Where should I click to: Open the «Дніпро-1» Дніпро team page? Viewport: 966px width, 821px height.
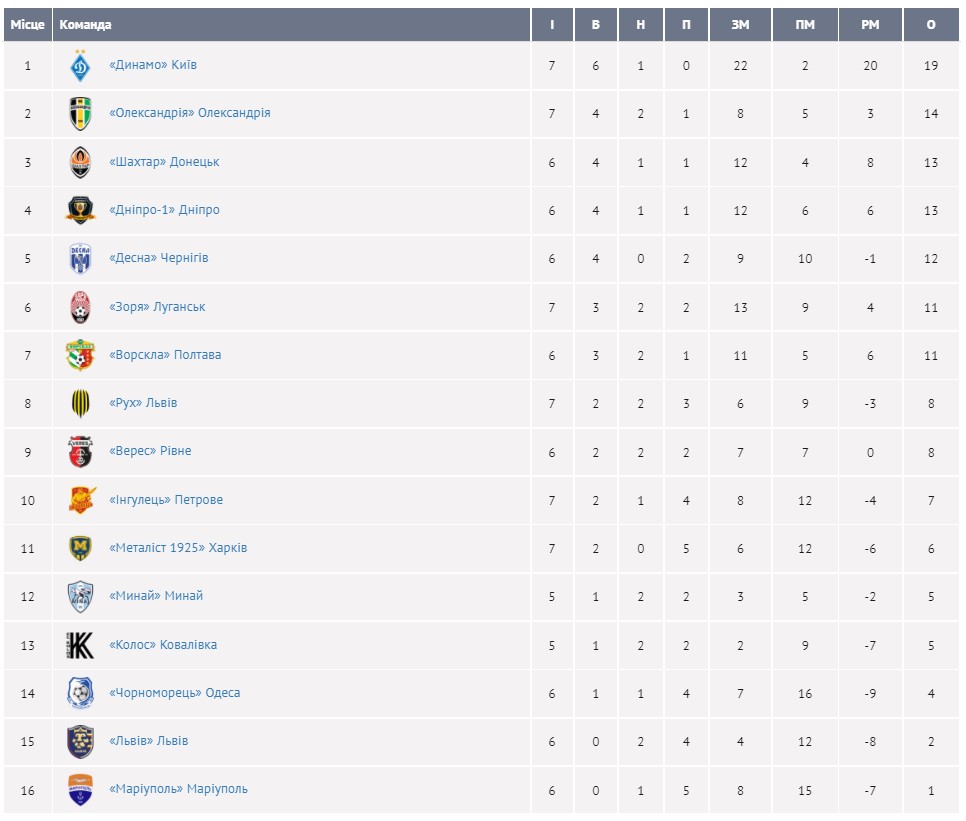(x=164, y=210)
